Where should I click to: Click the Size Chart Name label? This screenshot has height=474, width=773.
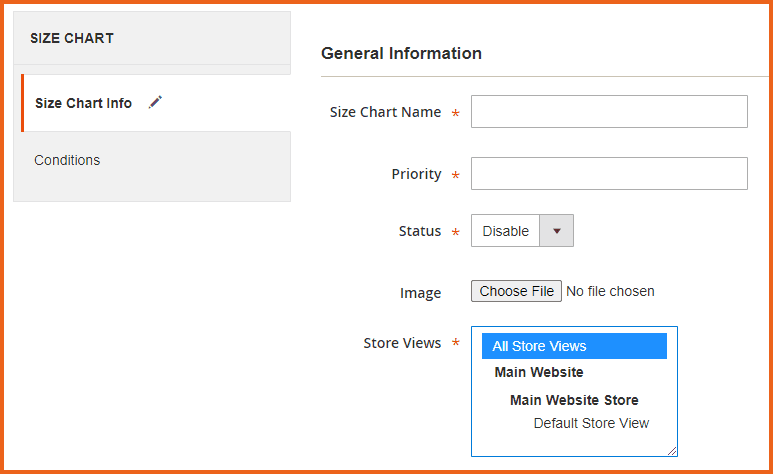[385, 112]
